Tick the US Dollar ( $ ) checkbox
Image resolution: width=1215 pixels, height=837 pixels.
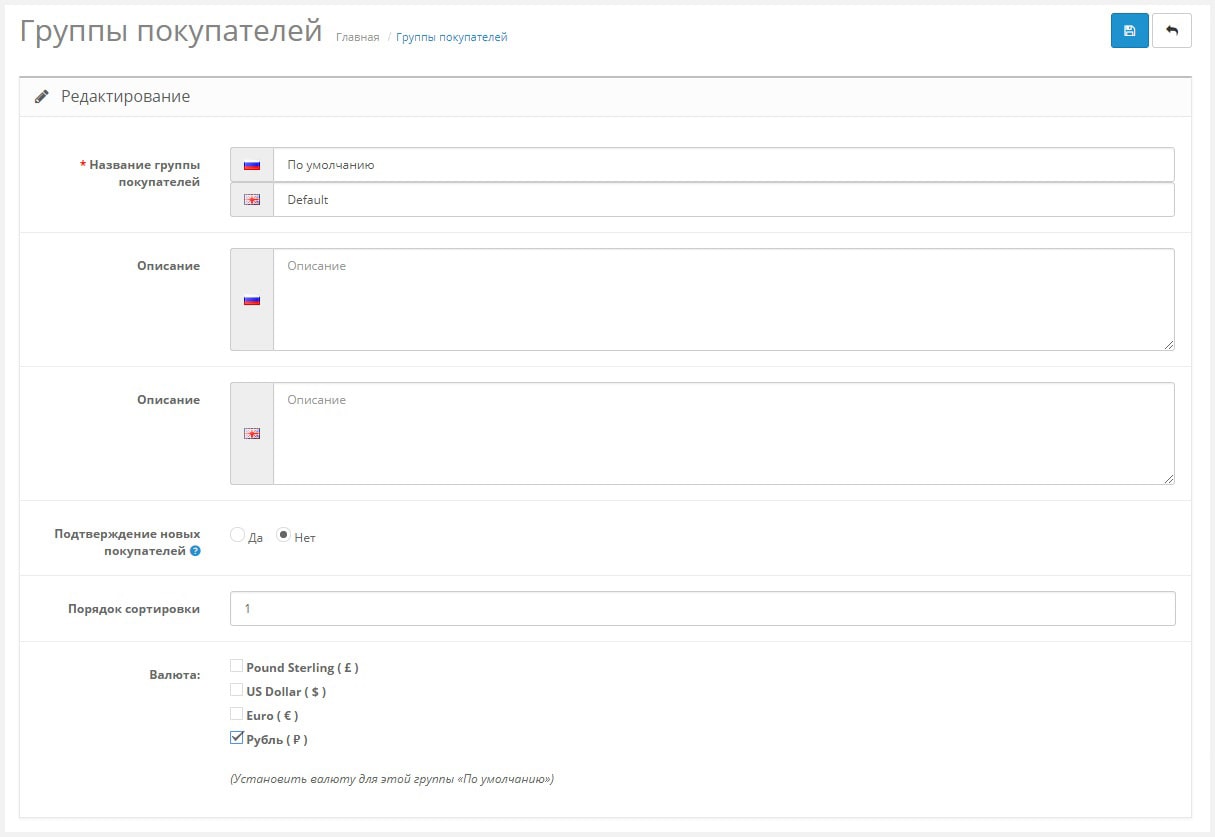point(236,690)
